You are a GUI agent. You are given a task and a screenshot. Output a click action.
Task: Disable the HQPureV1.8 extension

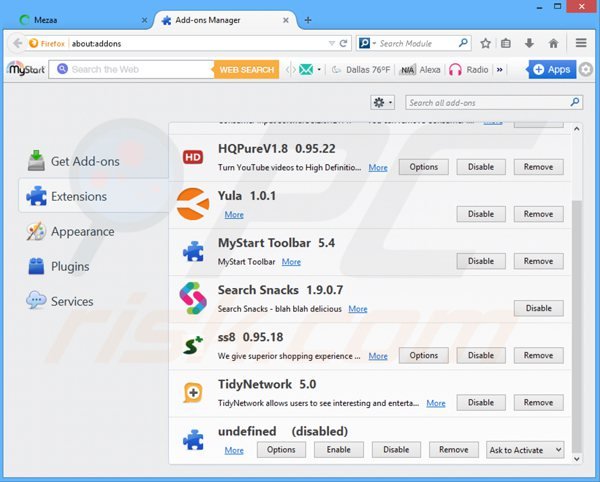tap(481, 167)
